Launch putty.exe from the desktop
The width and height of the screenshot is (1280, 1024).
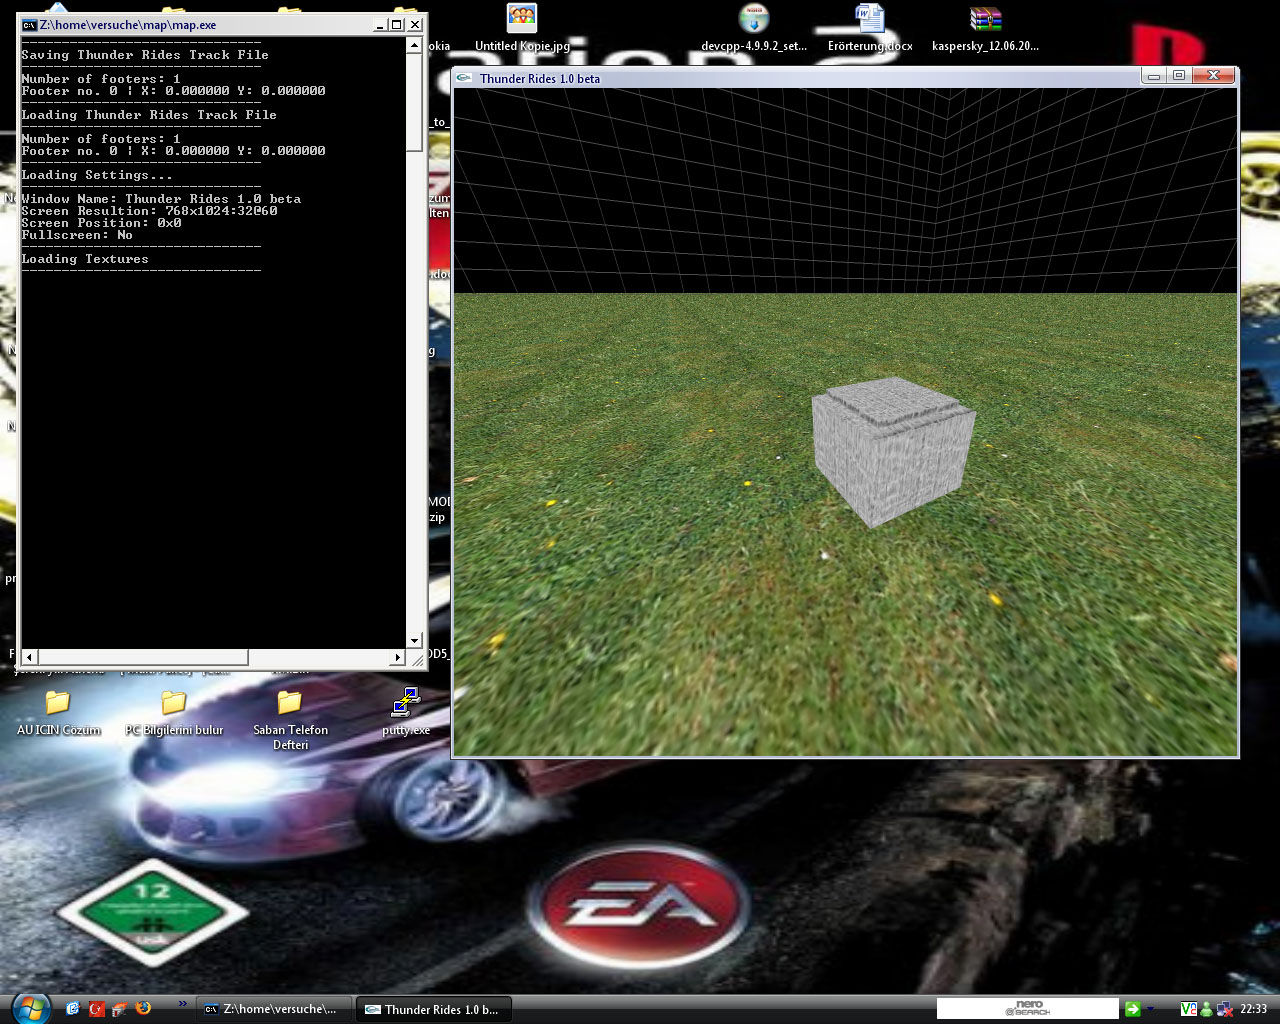click(406, 702)
